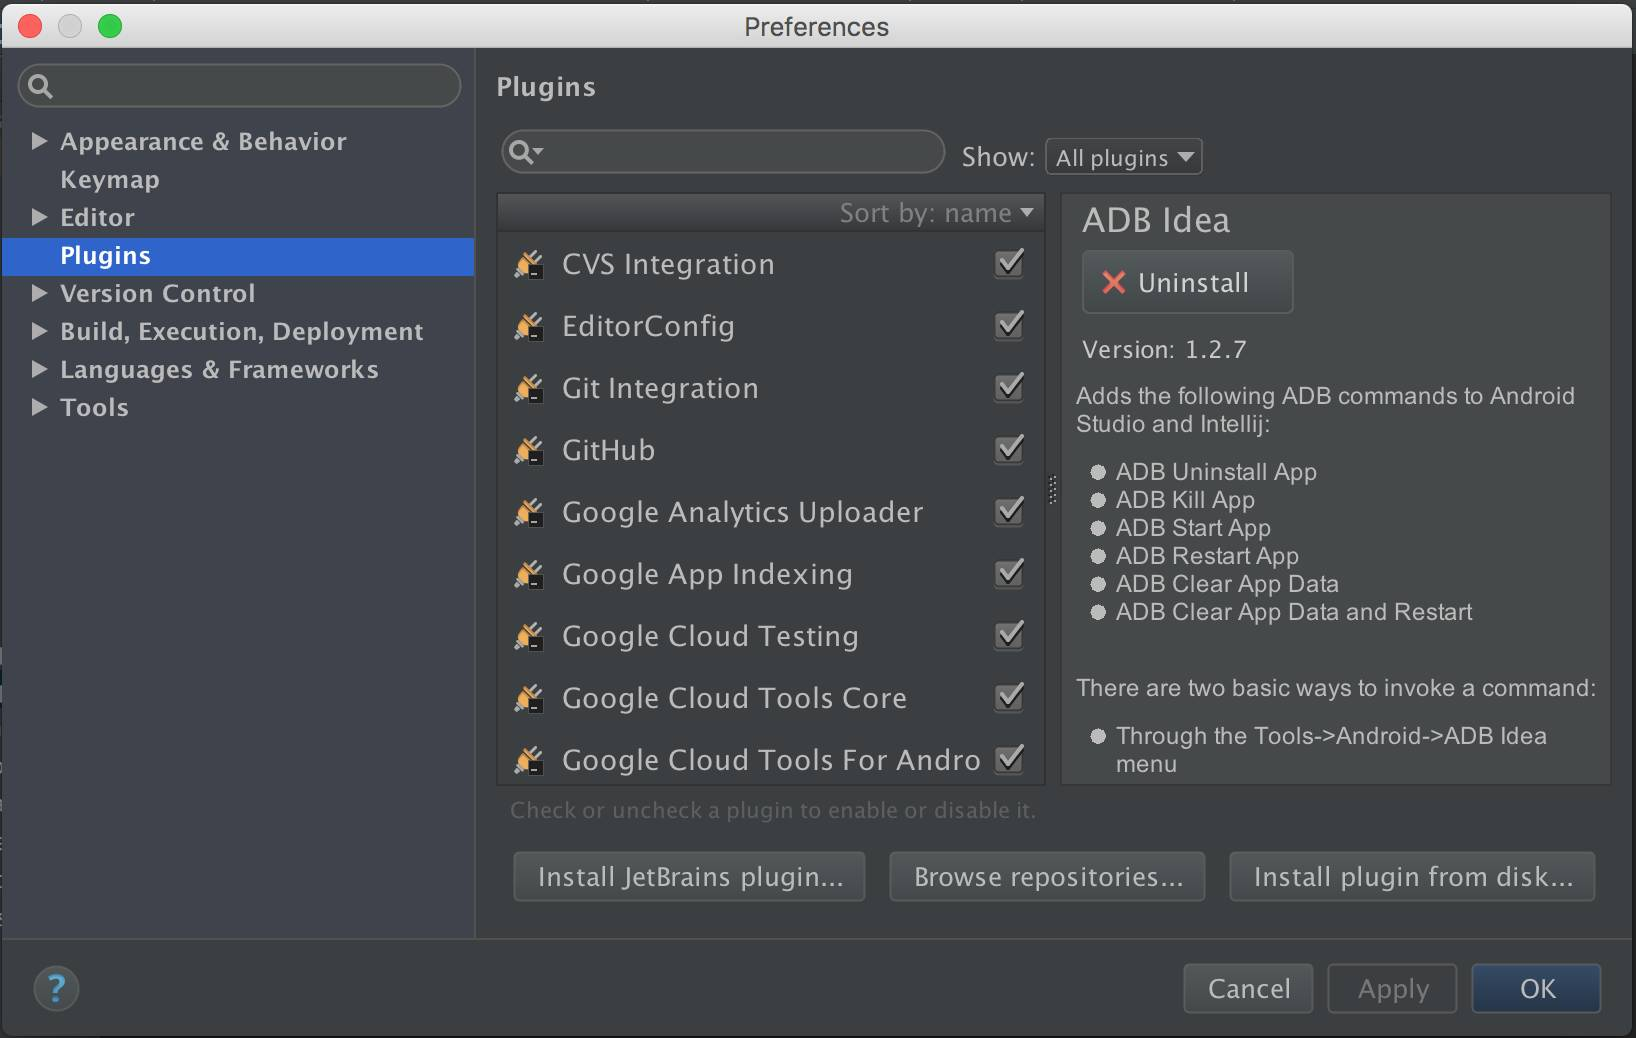Viewport: 1636px width, 1038px height.
Task: Uncheck the Google Analytics Uploader plugin
Action: point(1009,511)
